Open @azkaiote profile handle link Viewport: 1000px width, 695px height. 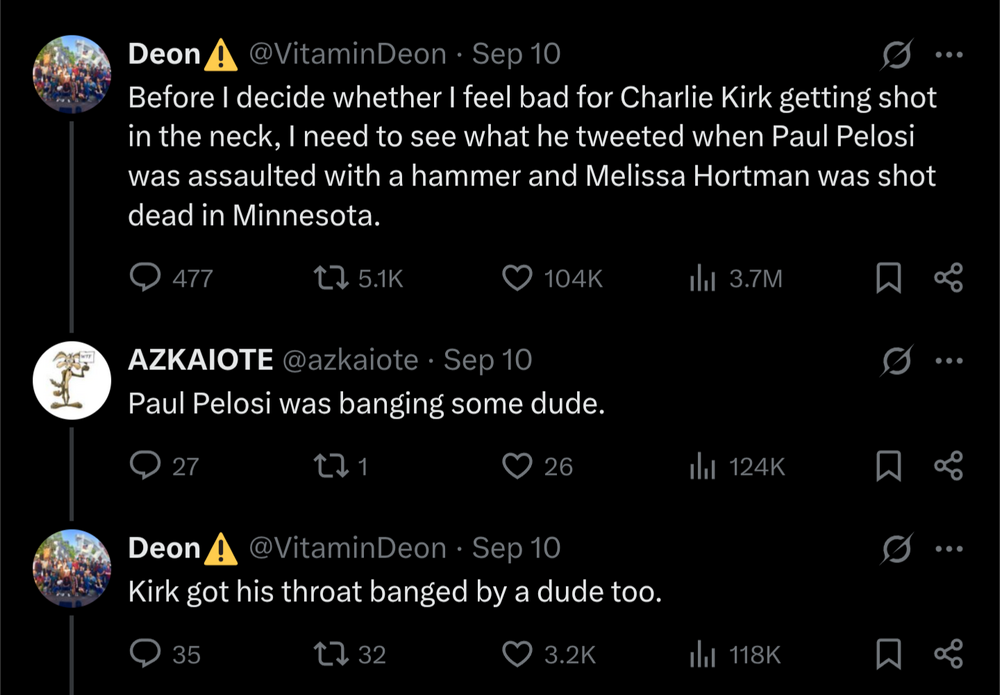point(351,360)
